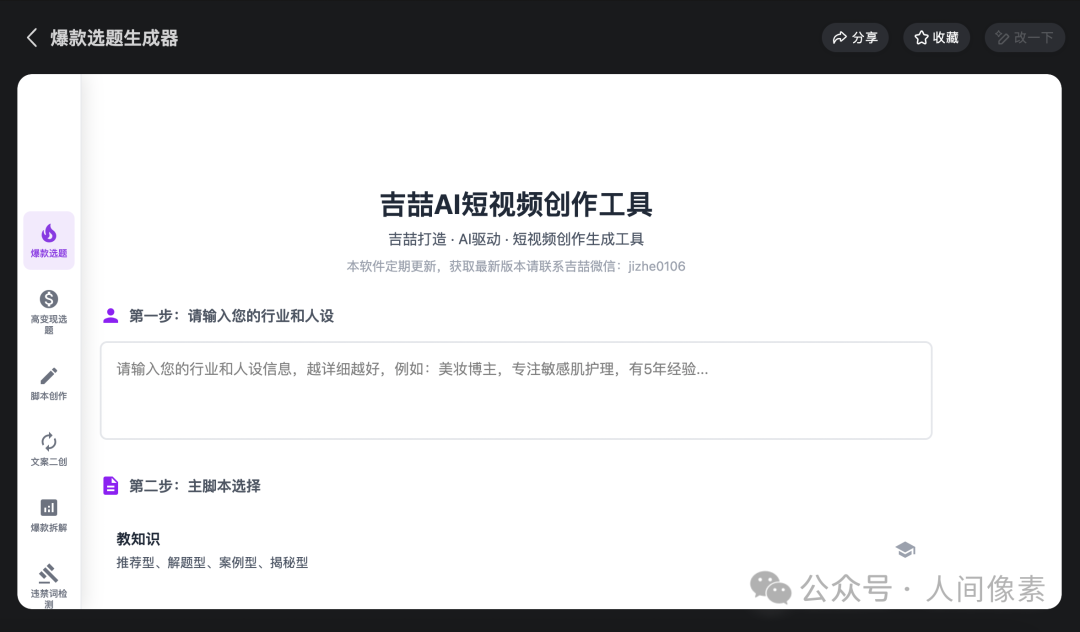Viewport: 1080px width, 632px height.
Task: Click the 第一步：请输入您的行业和人设 heading text
Action: (231, 316)
